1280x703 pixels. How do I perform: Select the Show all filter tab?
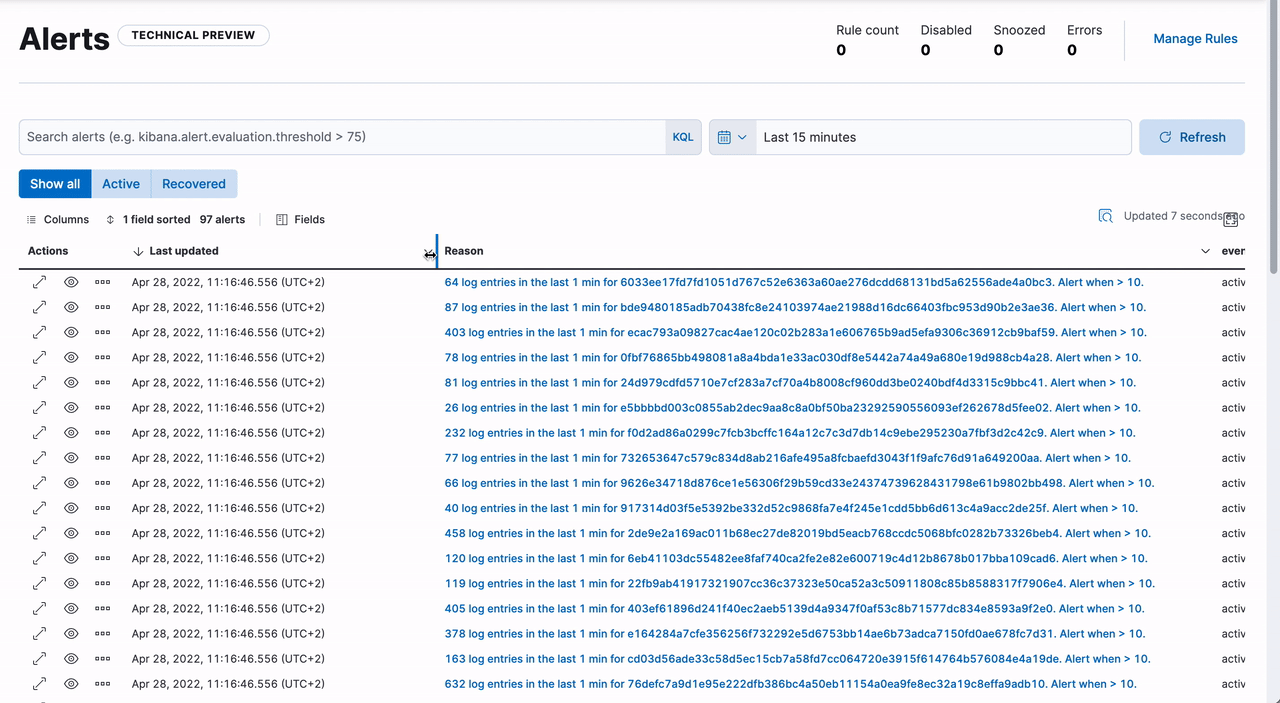[x=54, y=183]
